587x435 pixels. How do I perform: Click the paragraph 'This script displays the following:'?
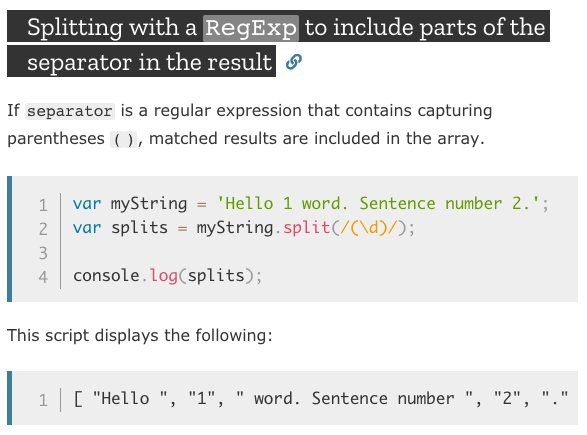140,335
